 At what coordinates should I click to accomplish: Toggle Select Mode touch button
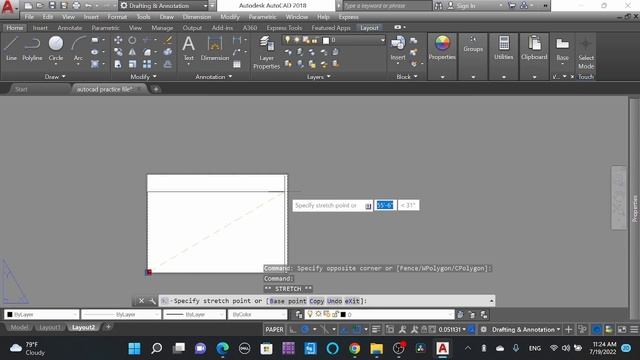coord(586,52)
